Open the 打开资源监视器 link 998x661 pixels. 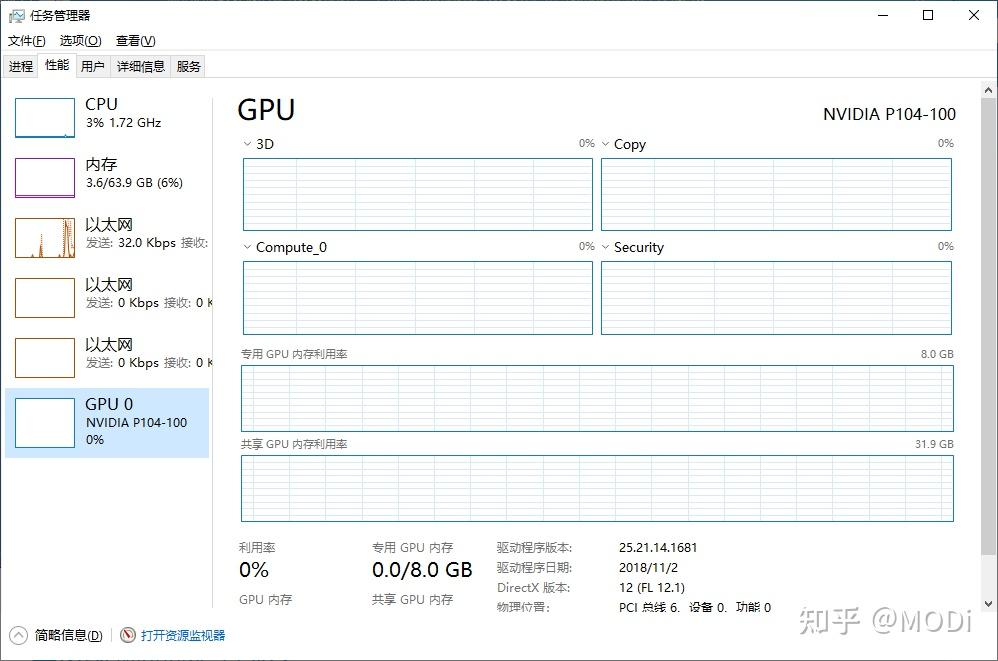(x=183, y=635)
